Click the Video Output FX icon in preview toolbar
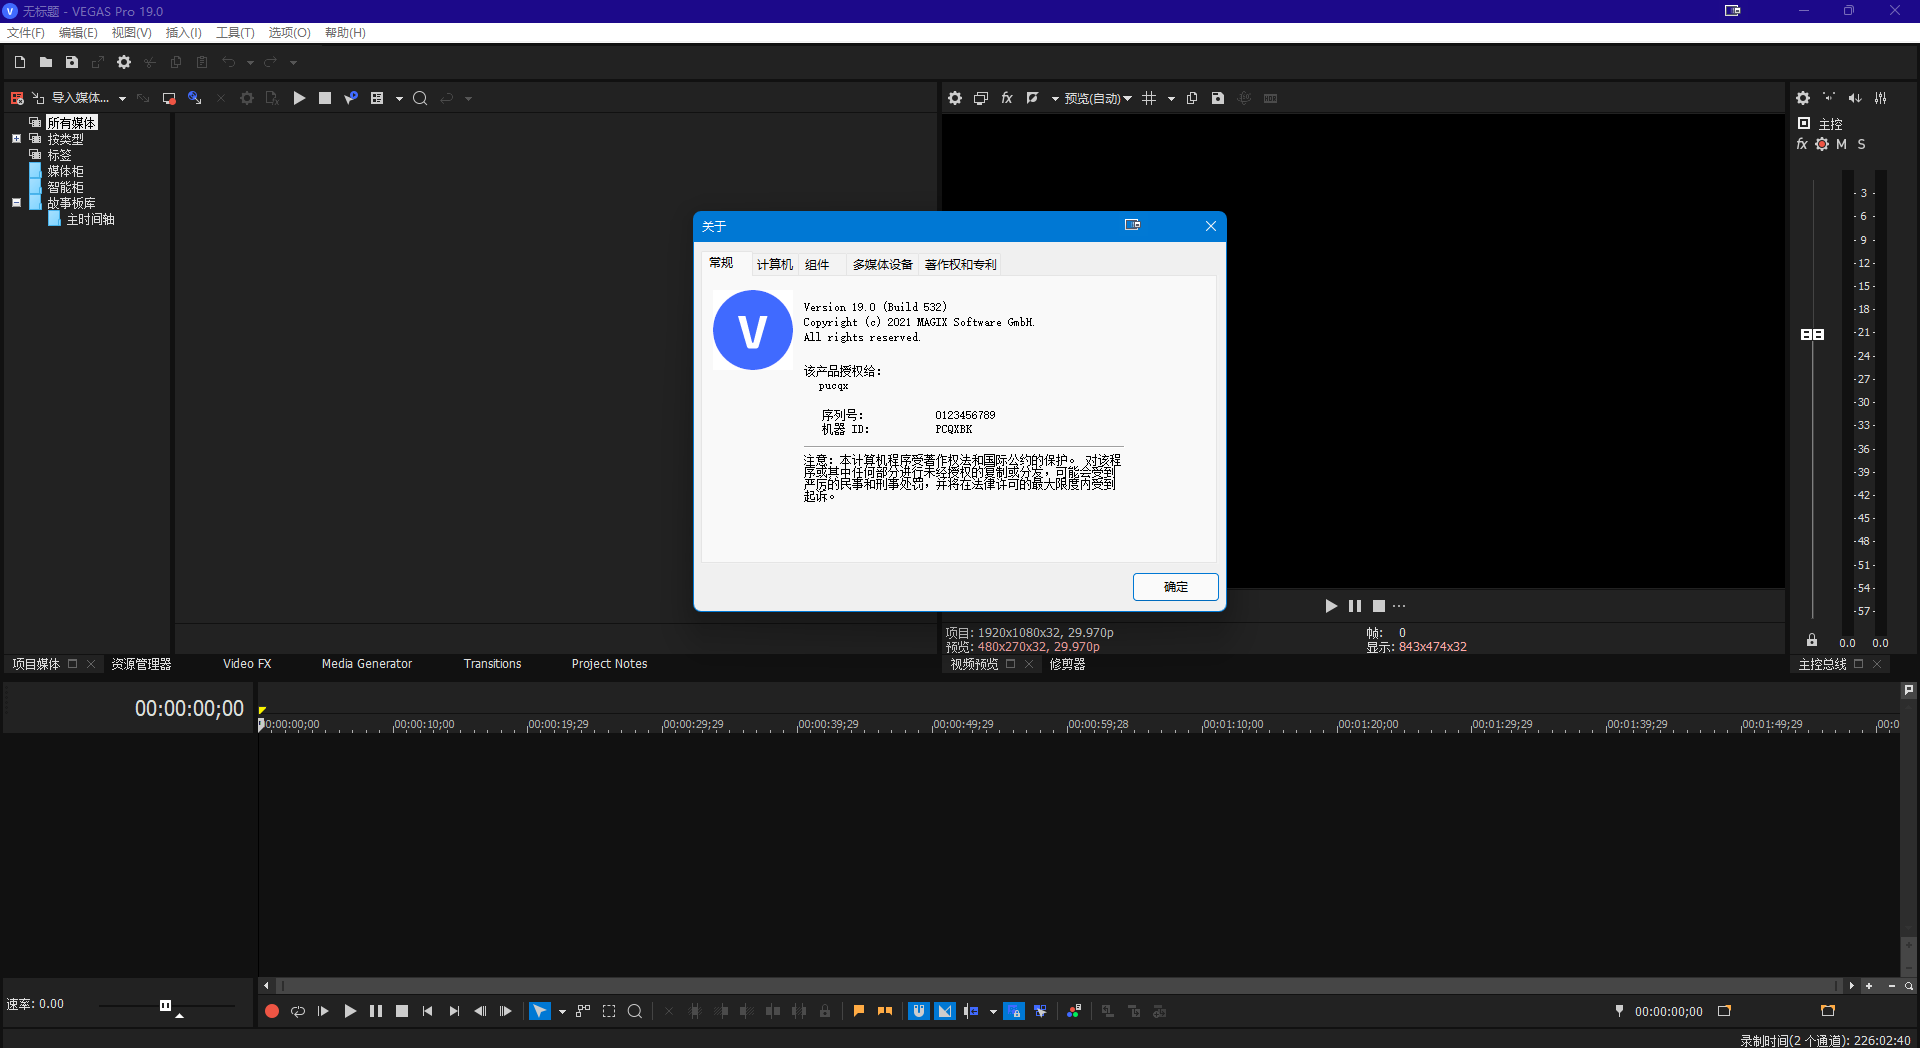The height and width of the screenshot is (1048, 1920). pyautogui.click(x=1007, y=98)
